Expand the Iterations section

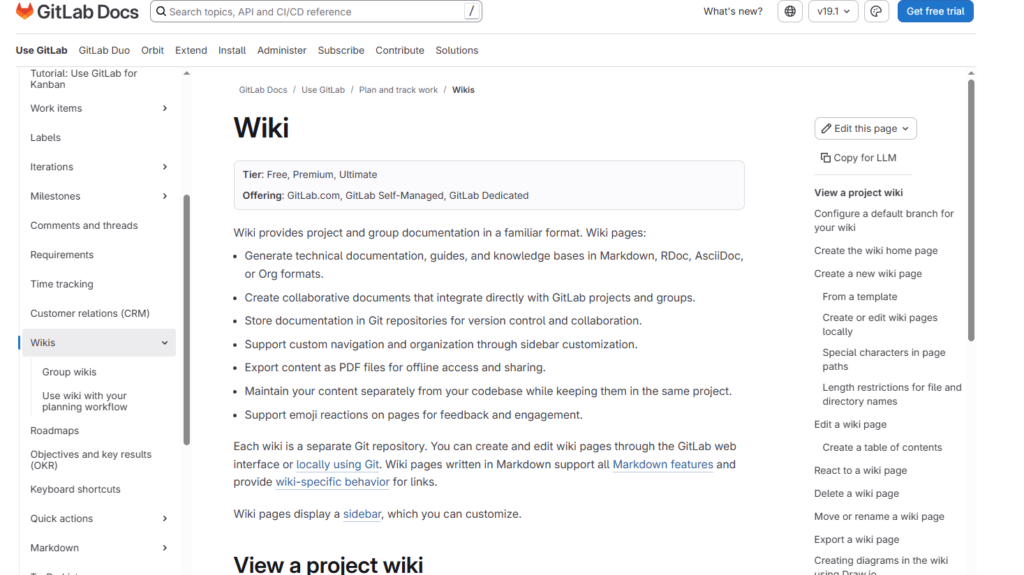165,167
